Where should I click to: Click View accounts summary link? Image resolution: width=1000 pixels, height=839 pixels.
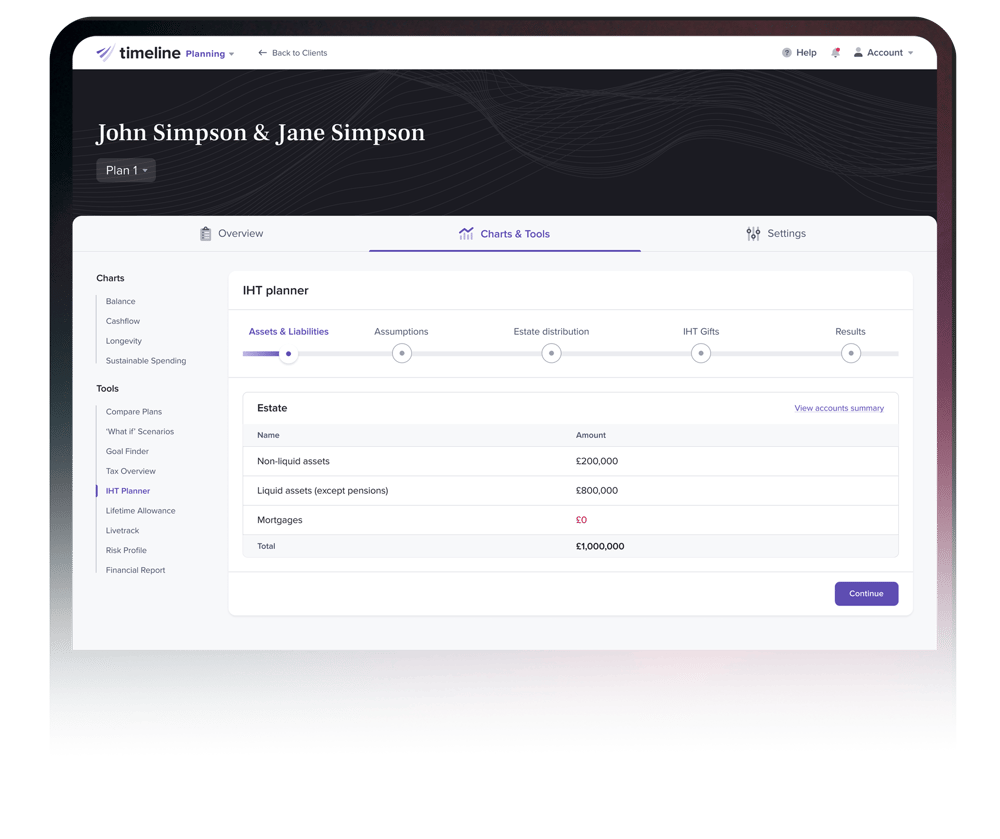[x=839, y=408]
